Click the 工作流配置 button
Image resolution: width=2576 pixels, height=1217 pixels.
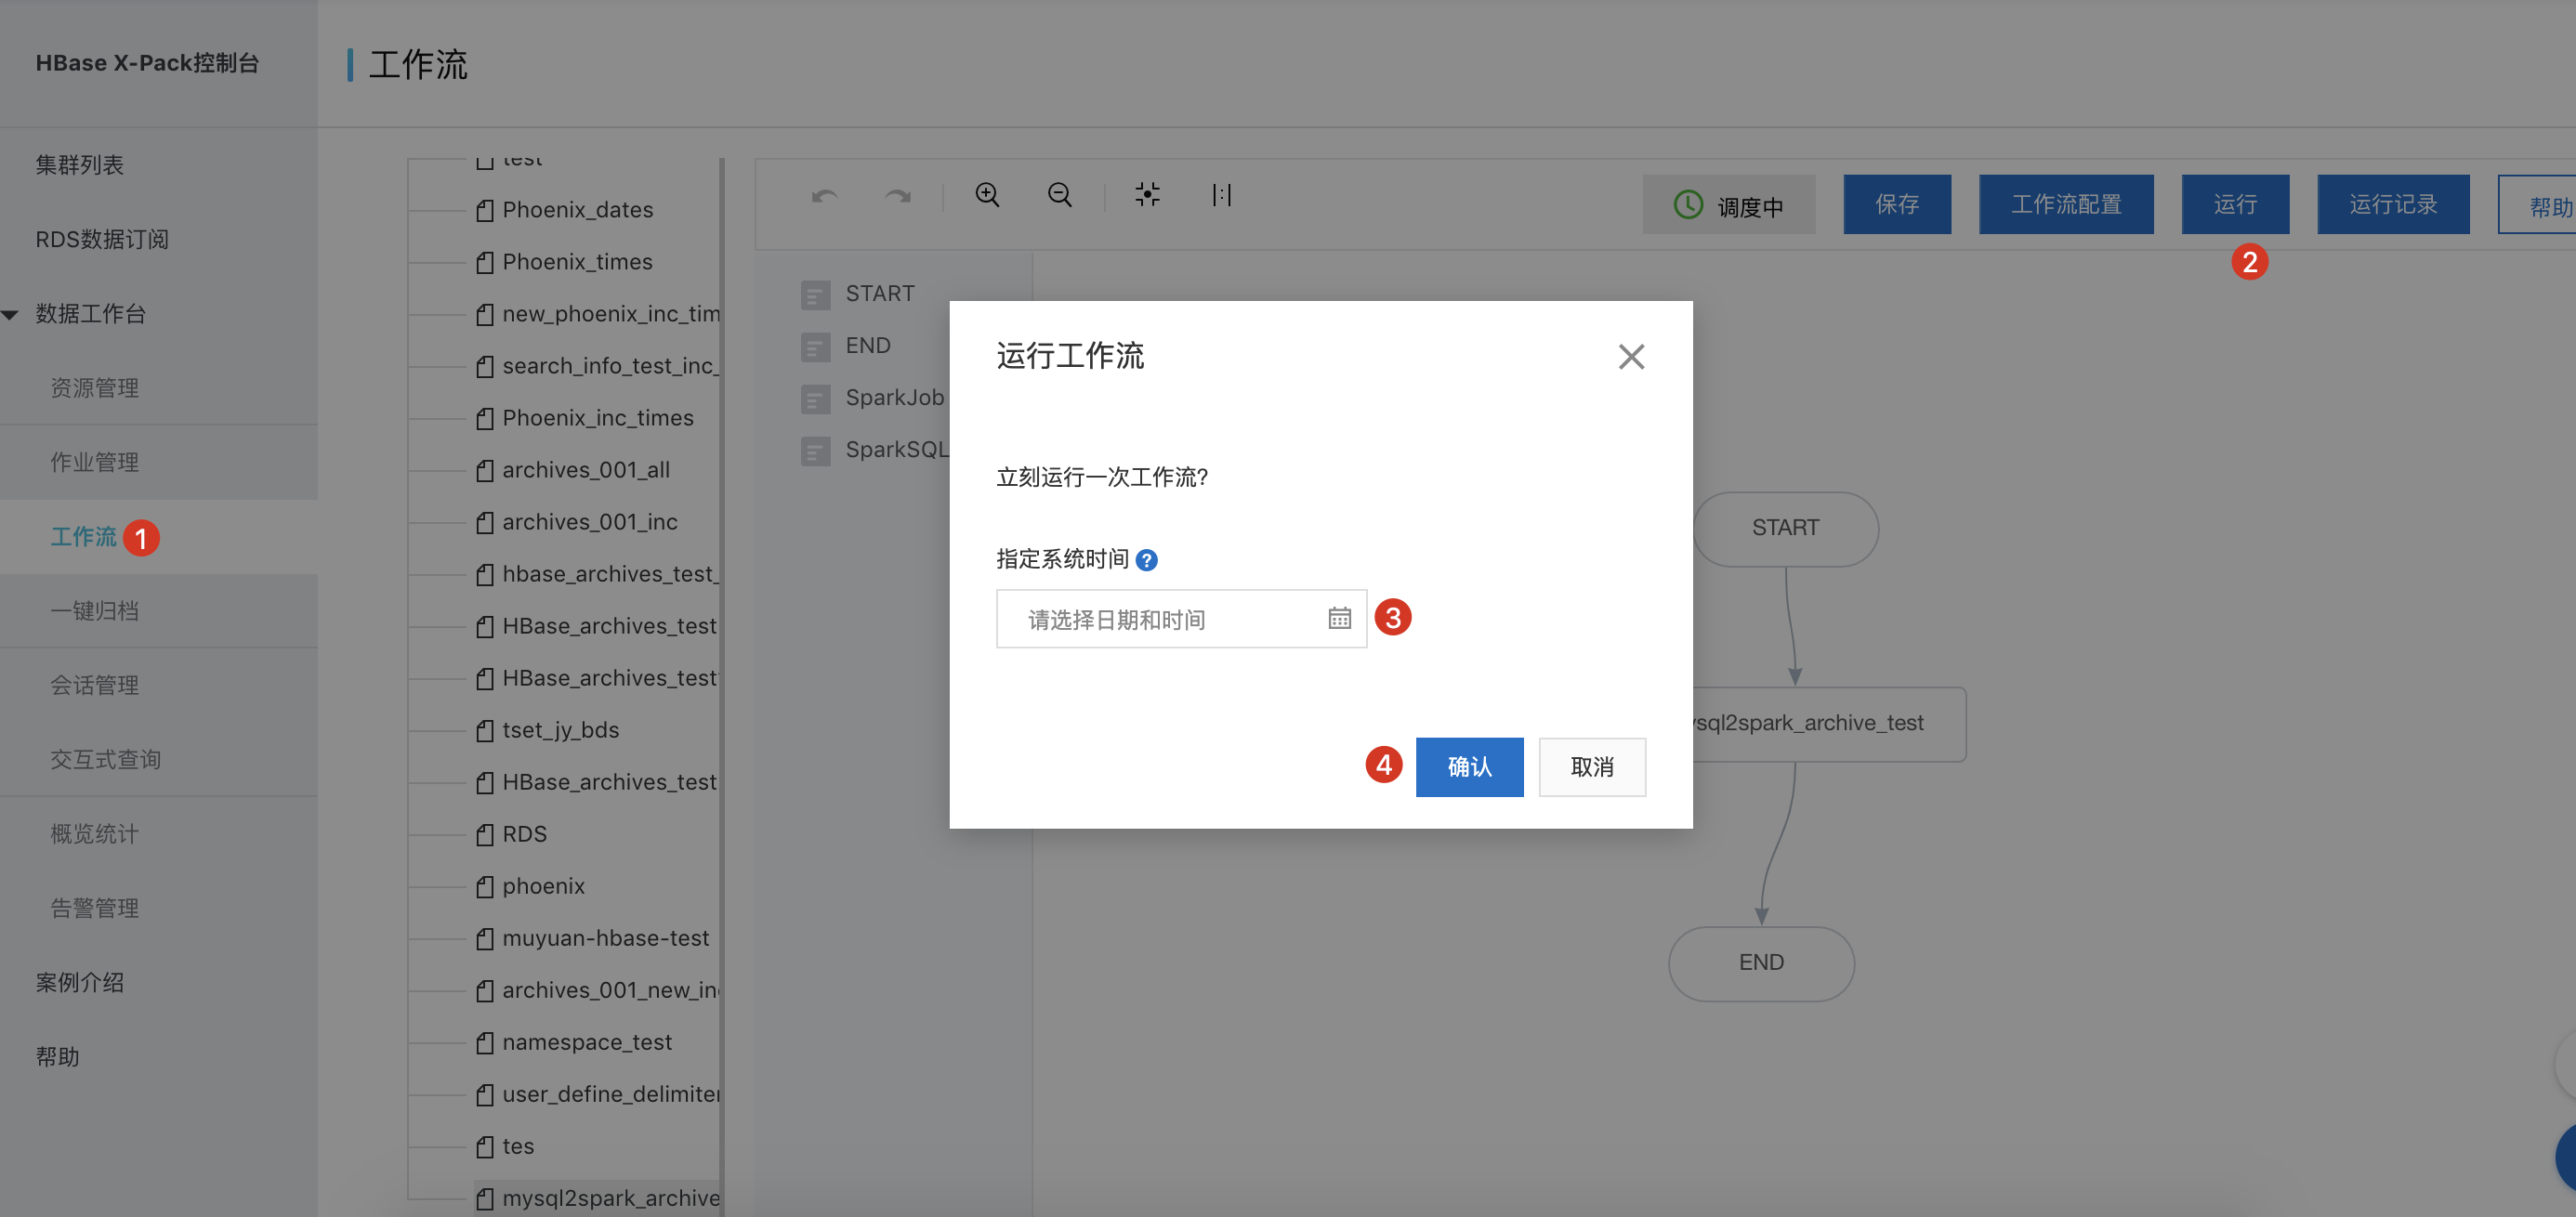(2066, 204)
